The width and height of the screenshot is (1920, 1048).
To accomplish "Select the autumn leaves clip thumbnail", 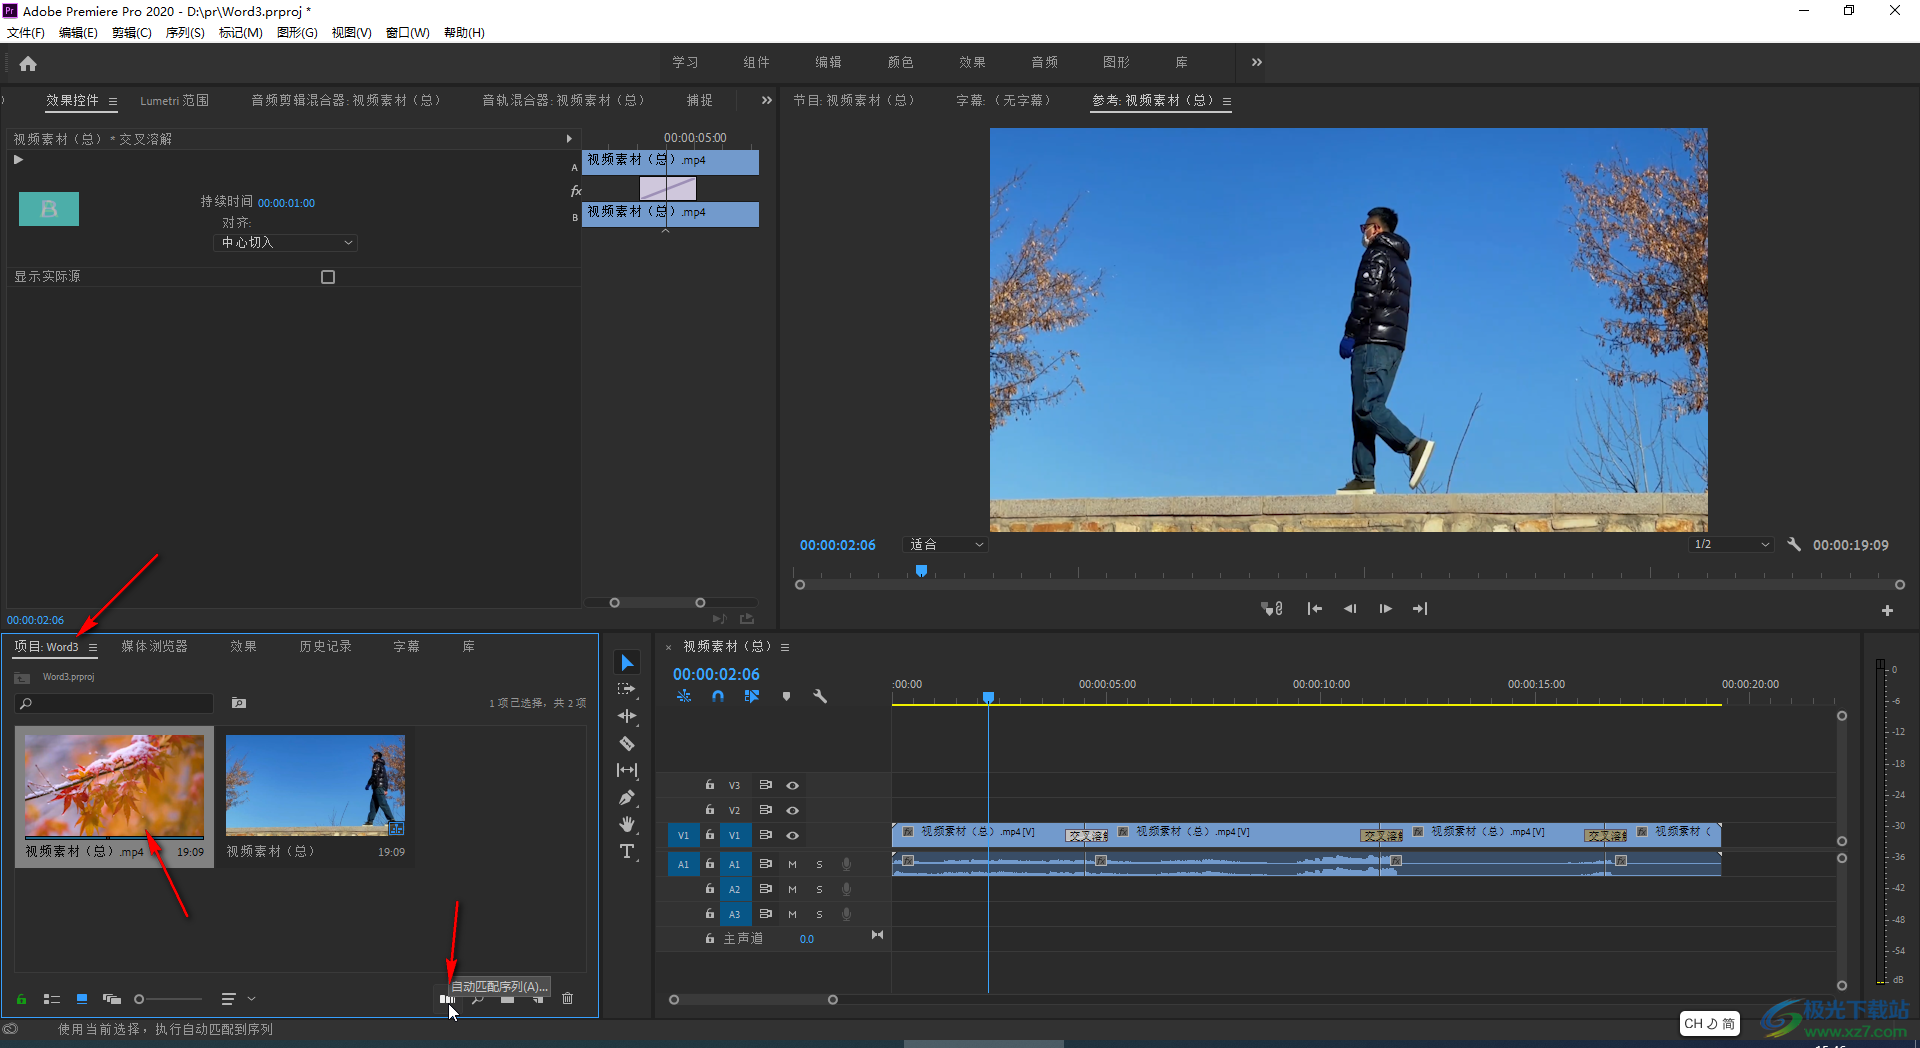I will (x=114, y=786).
